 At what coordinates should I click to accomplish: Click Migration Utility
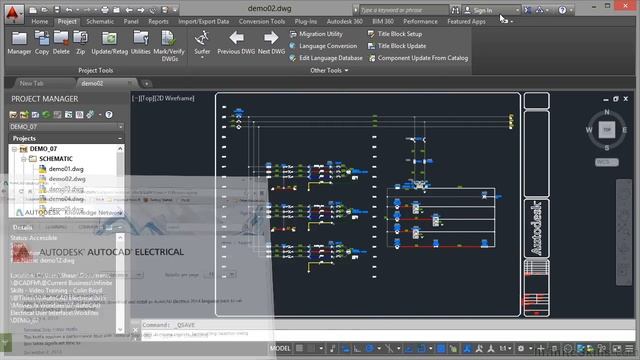316,34
